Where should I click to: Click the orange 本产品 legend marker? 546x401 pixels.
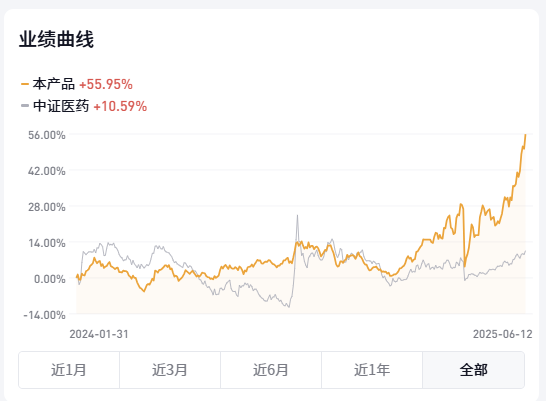[25, 84]
